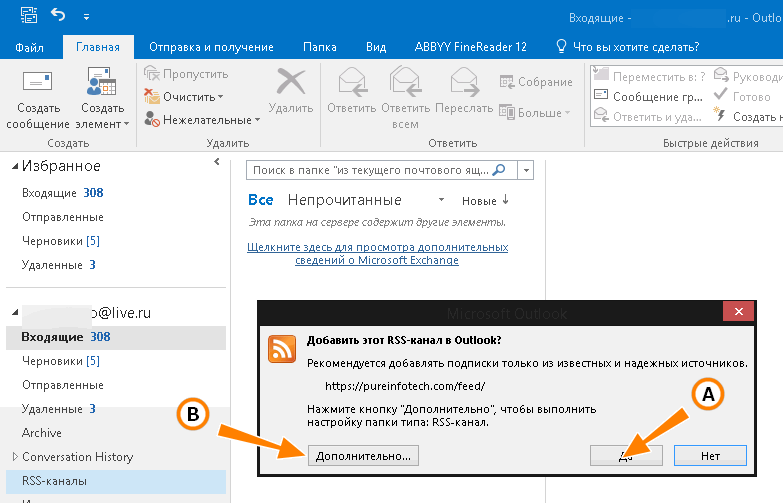The image size is (783, 503).
Task: Click the search magnifier icon
Action: (x=499, y=170)
